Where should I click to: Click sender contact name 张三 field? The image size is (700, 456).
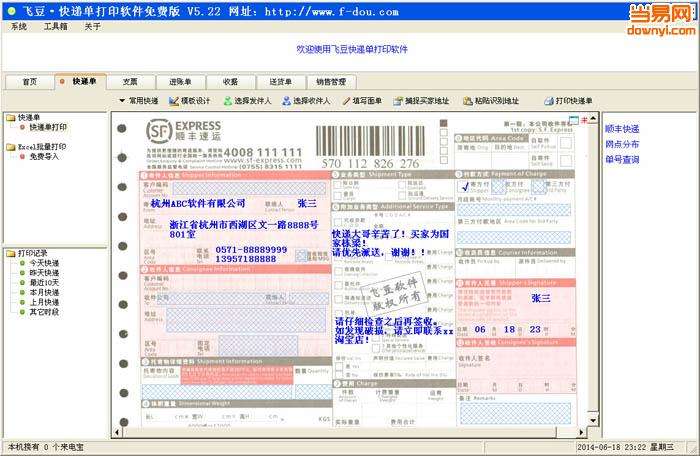pos(307,204)
